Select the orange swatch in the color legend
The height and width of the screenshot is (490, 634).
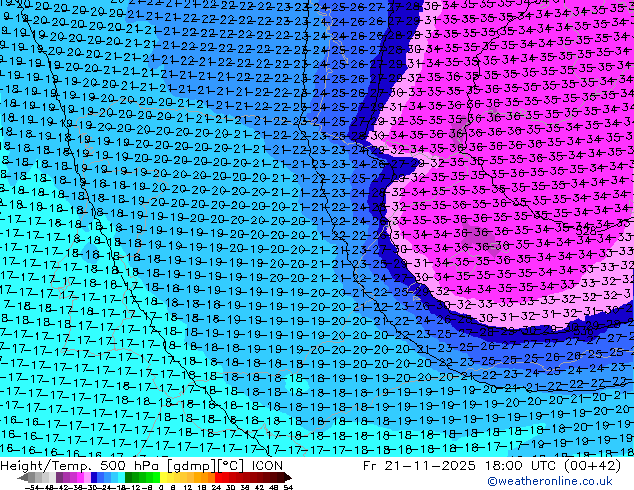click(205, 477)
